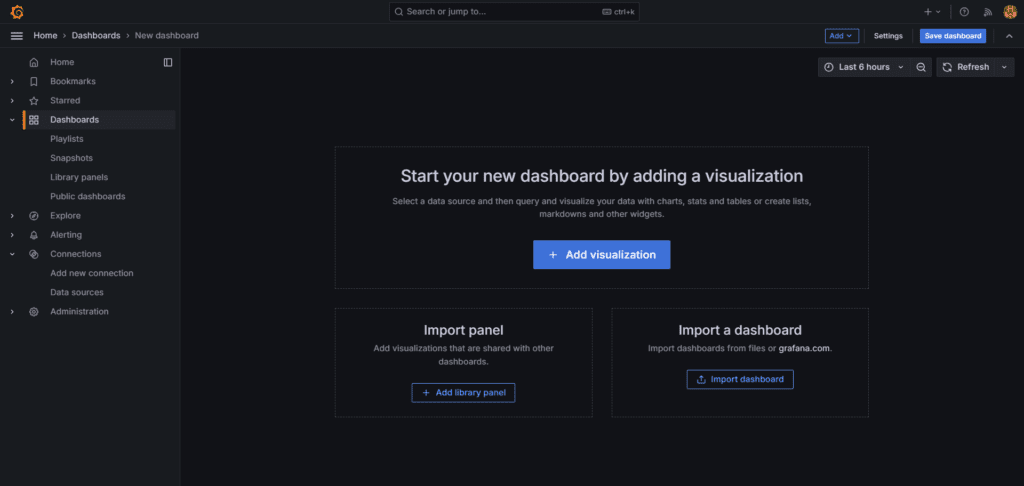The width and height of the screenshot is (1024, 486).
Task: Click the Dashboards grid icon
Action: pyautogui.click(x=34, y=120)
